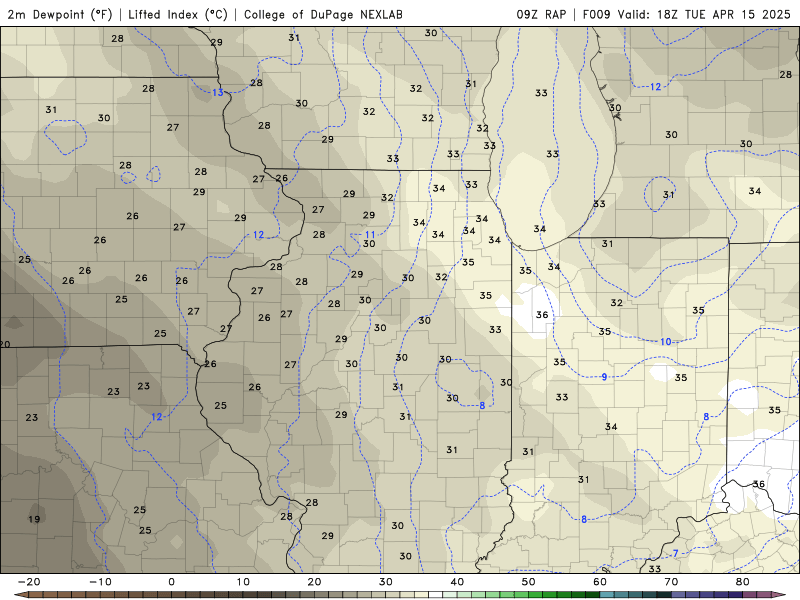Pick the brown segment near -20 on color bar

tap(36, 595)
